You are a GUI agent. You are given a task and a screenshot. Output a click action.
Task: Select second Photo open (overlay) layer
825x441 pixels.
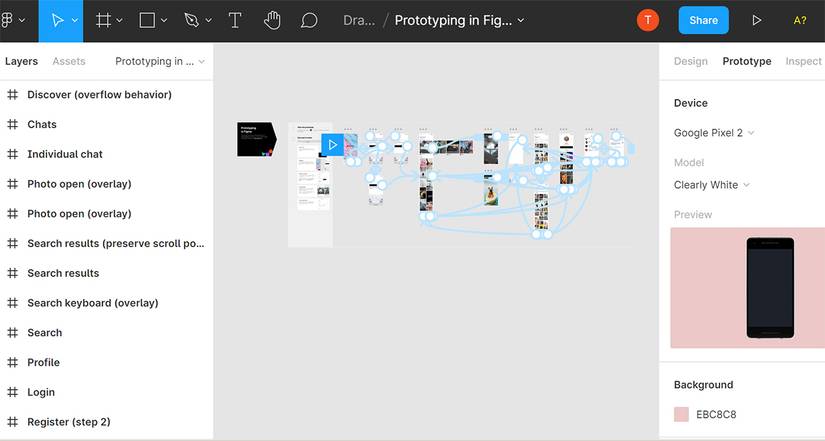[x=106, y=214]
